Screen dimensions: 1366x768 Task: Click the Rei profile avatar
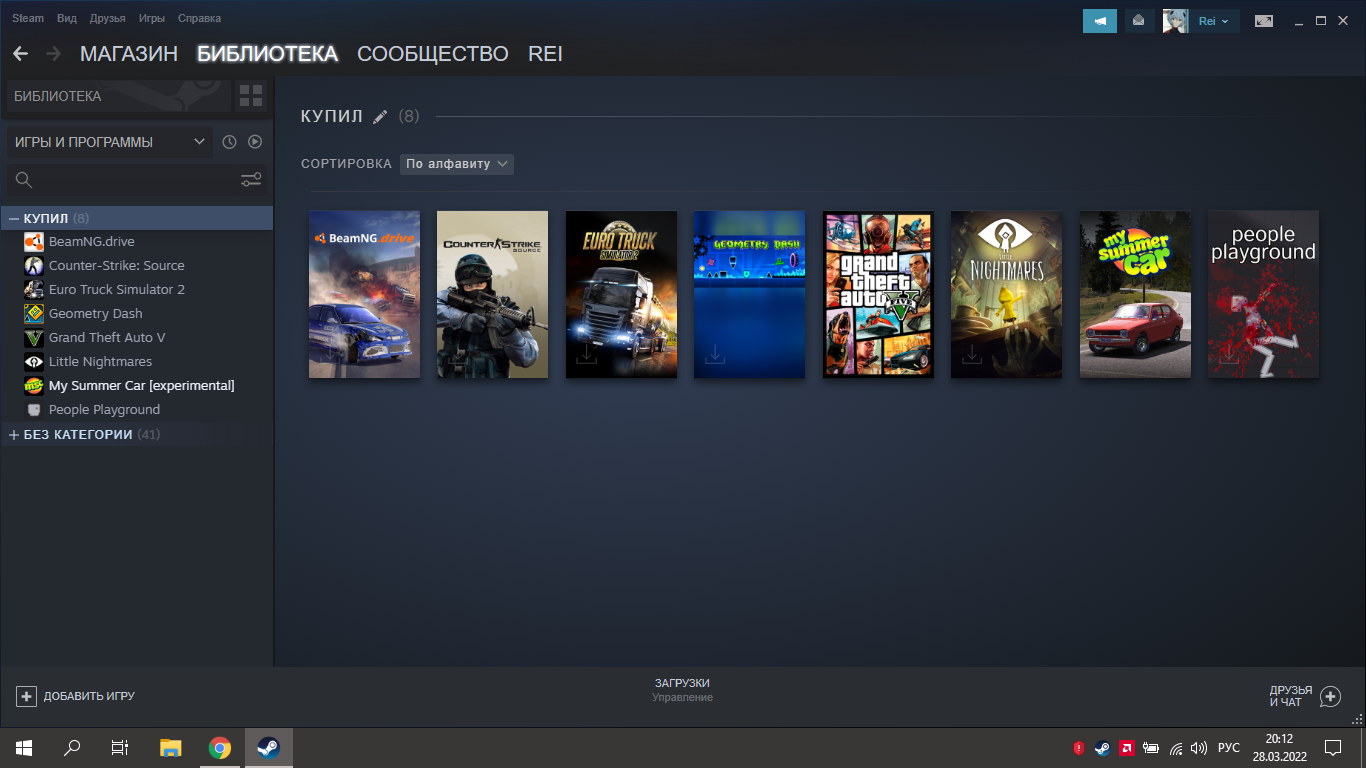click(1175, 21)
